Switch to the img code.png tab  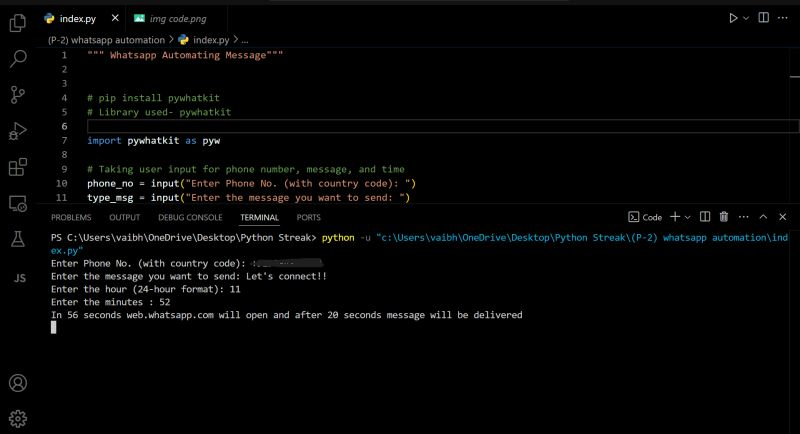178,19
